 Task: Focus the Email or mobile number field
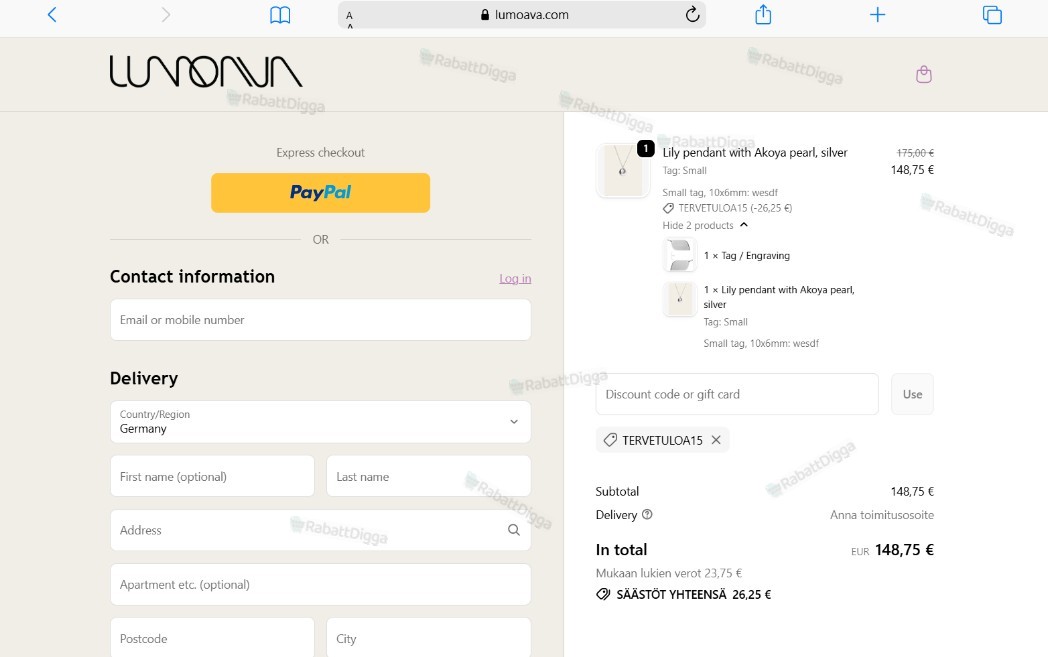321,319
